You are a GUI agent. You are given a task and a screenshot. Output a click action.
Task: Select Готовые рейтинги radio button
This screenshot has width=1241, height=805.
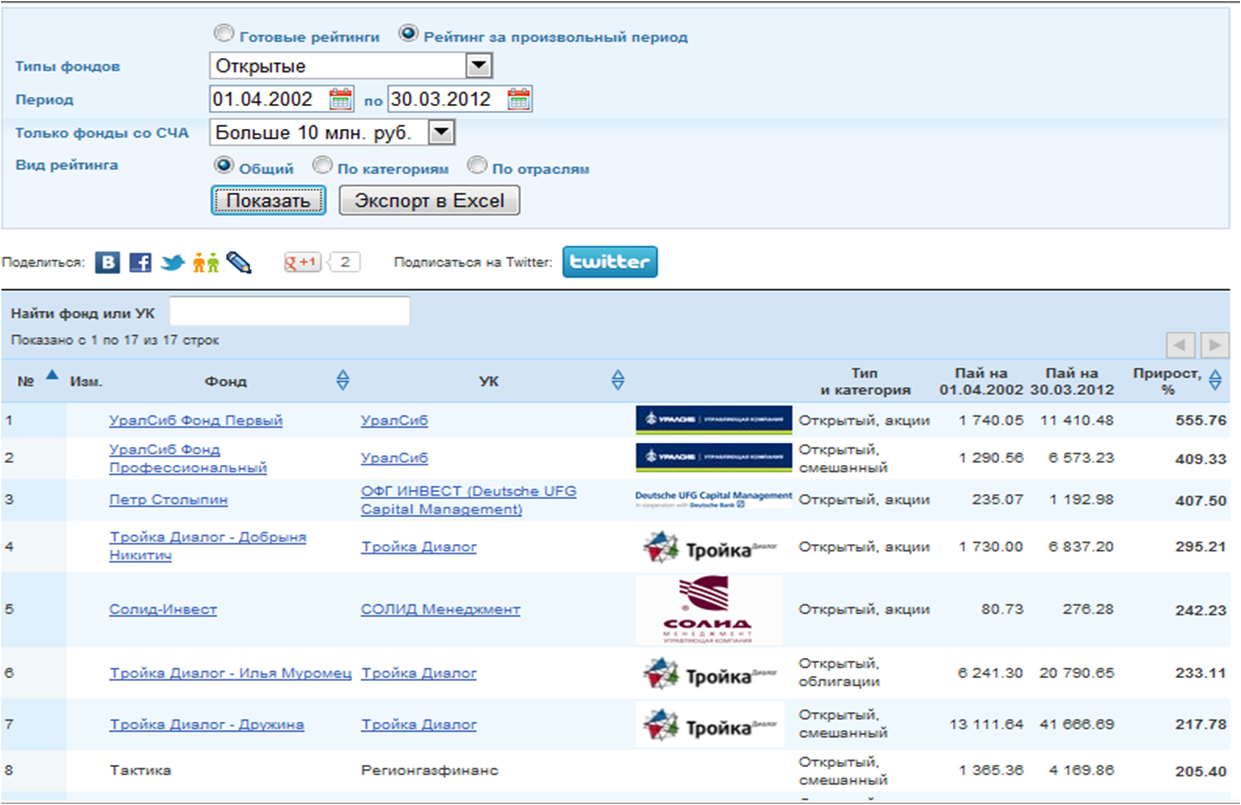(x=223, y=34)
